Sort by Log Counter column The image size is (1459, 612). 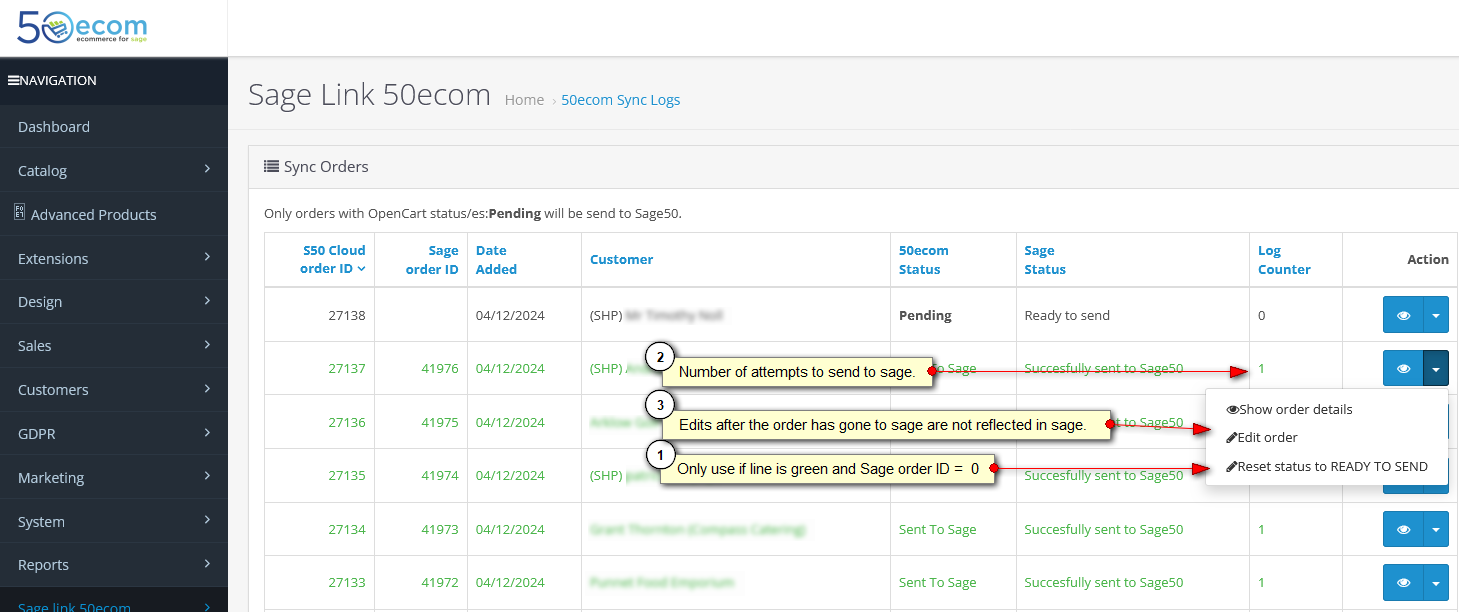1284,259
